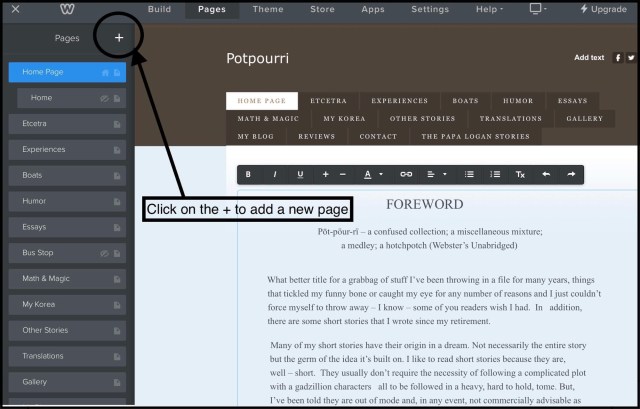Undo last edit with the undo arrow
640x409 pixels.
click(546, 174)
